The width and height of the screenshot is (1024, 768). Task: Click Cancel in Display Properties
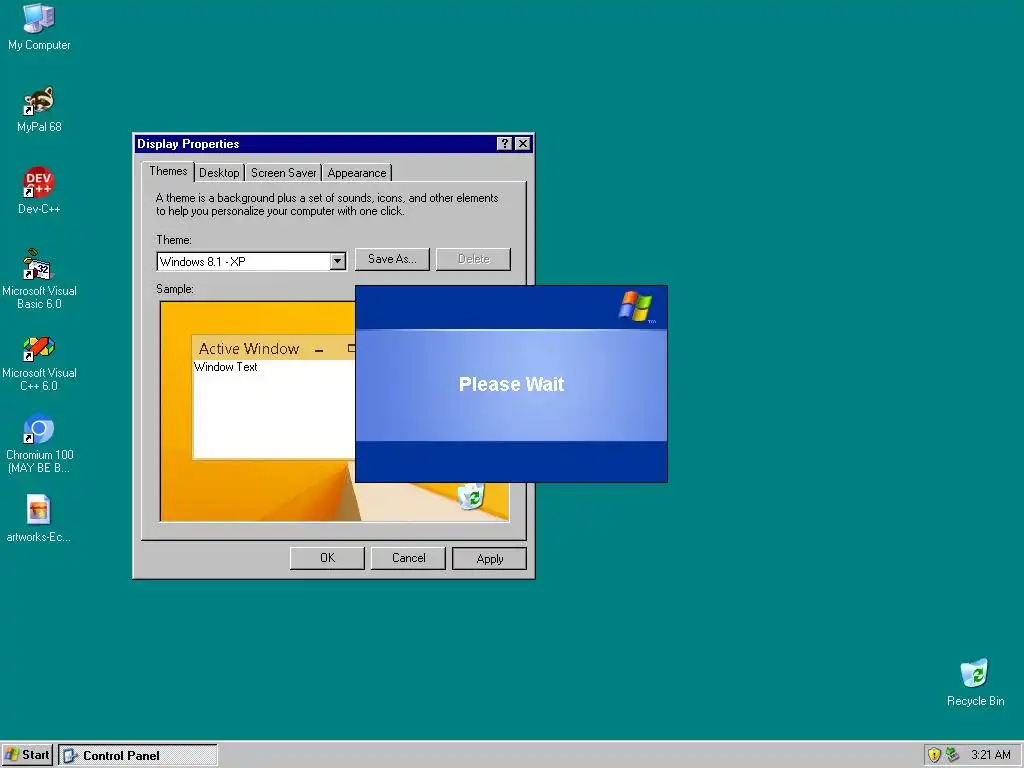pyautogui.click(x=408, y=558)
